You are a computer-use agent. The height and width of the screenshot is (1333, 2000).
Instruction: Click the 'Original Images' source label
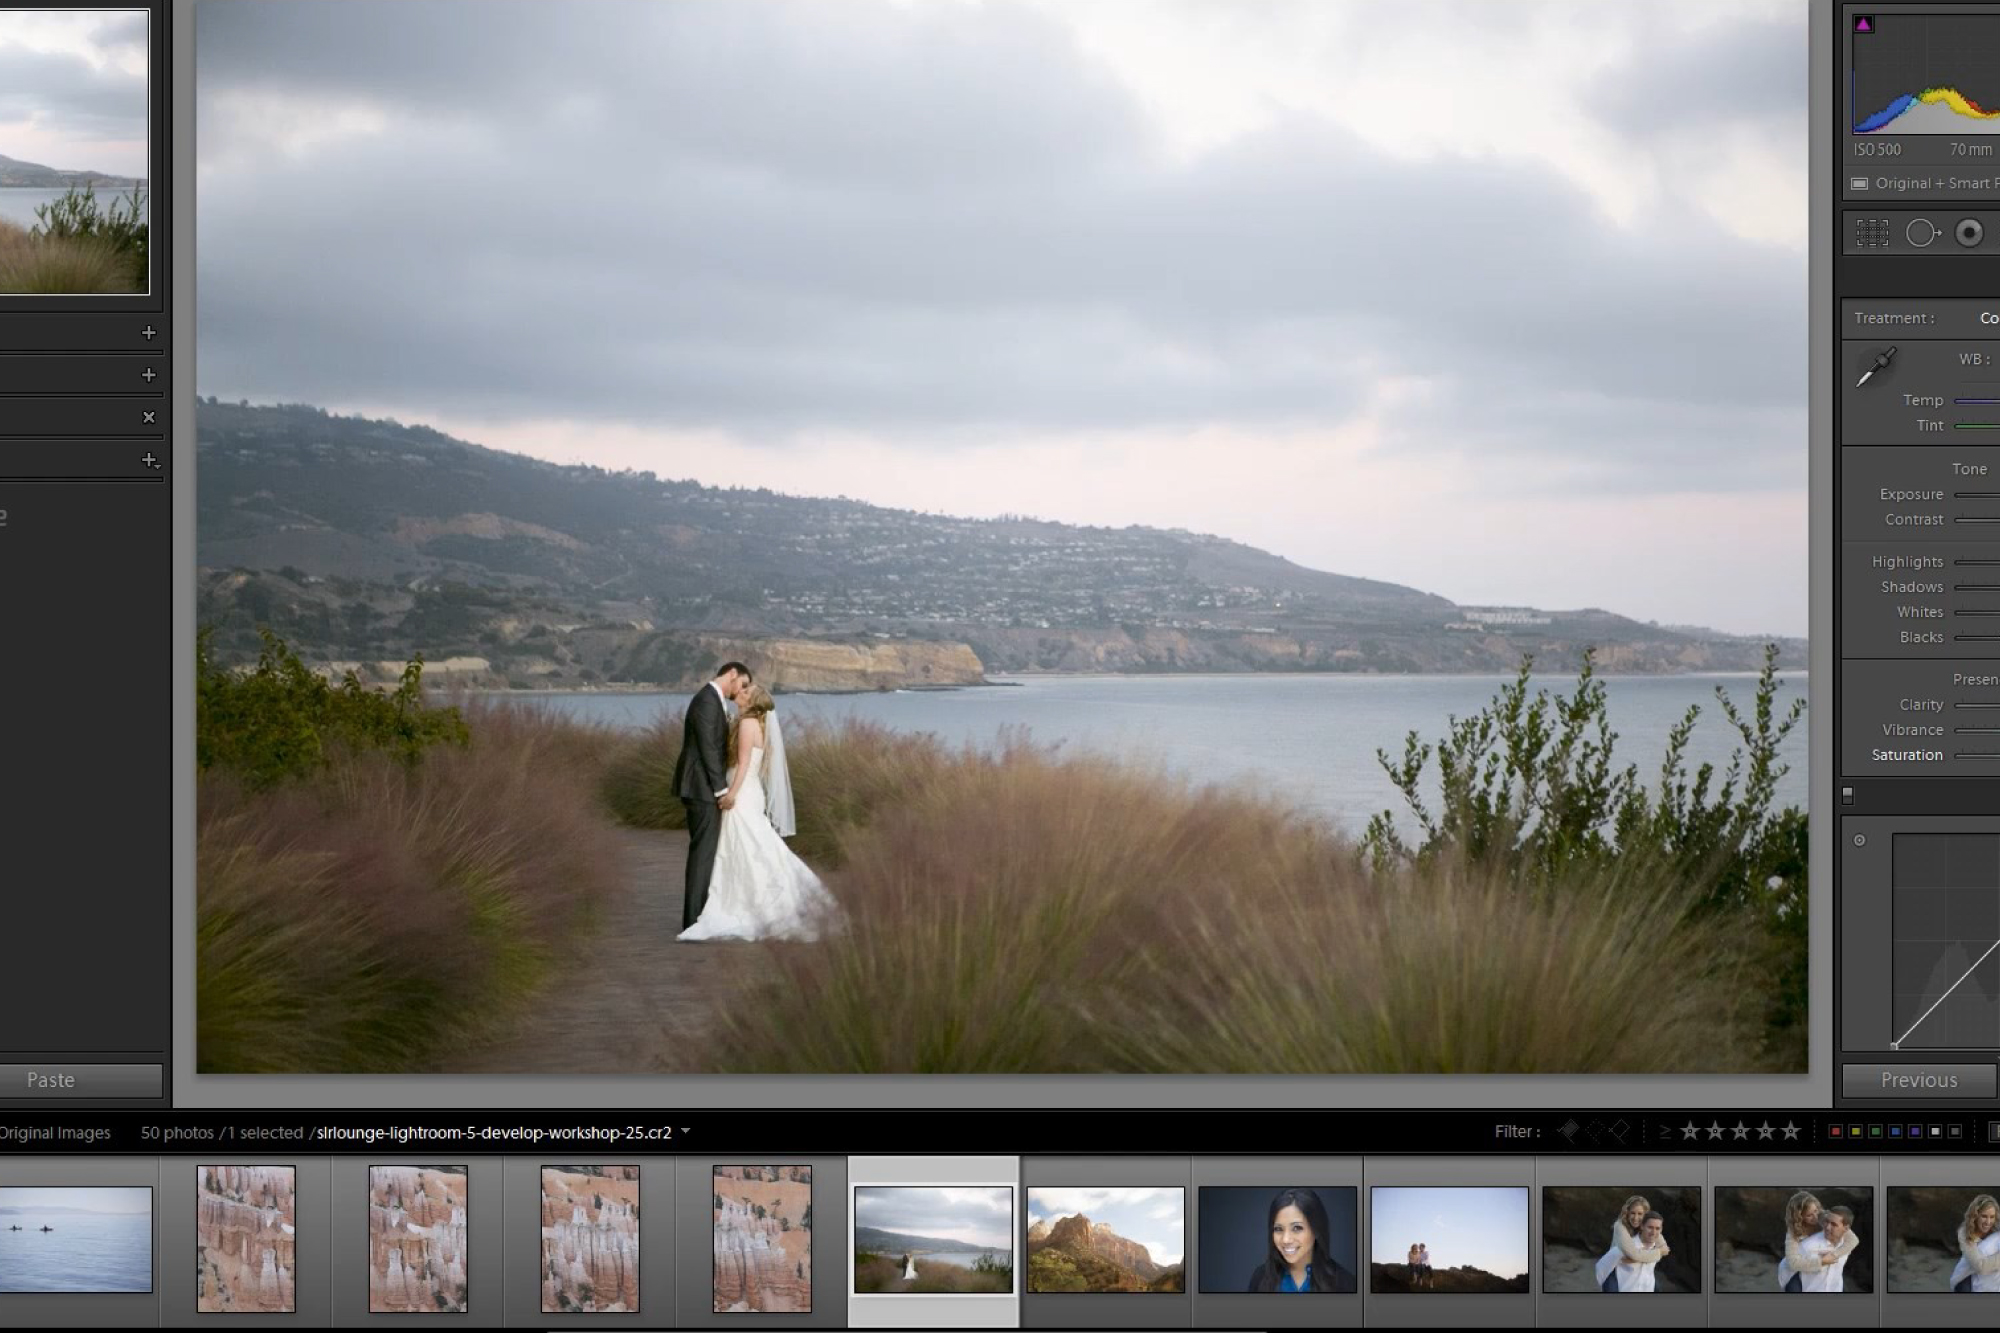55,1132
